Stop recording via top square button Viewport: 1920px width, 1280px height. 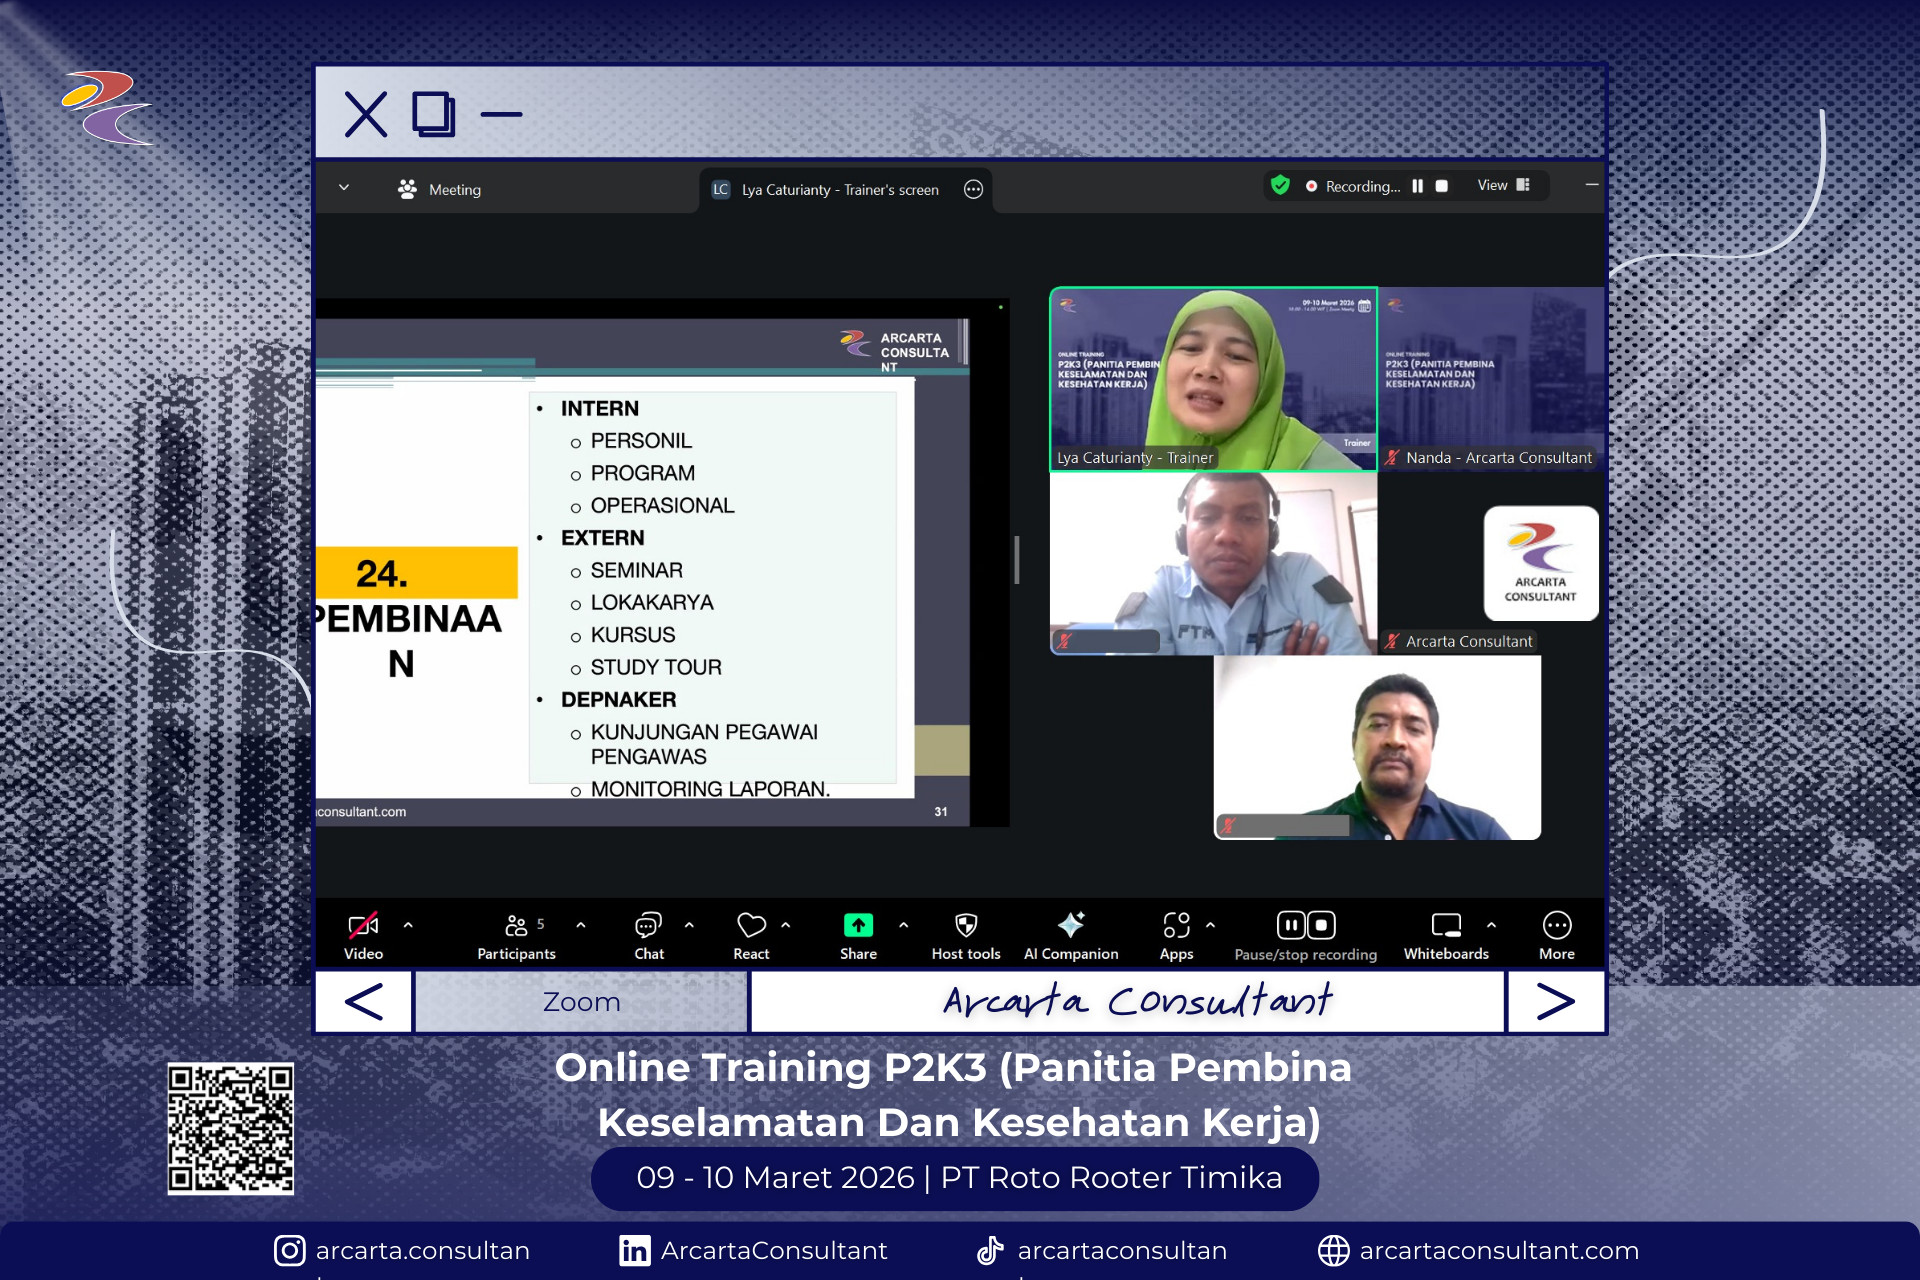pyautogui.click(x=1442, y=186)
